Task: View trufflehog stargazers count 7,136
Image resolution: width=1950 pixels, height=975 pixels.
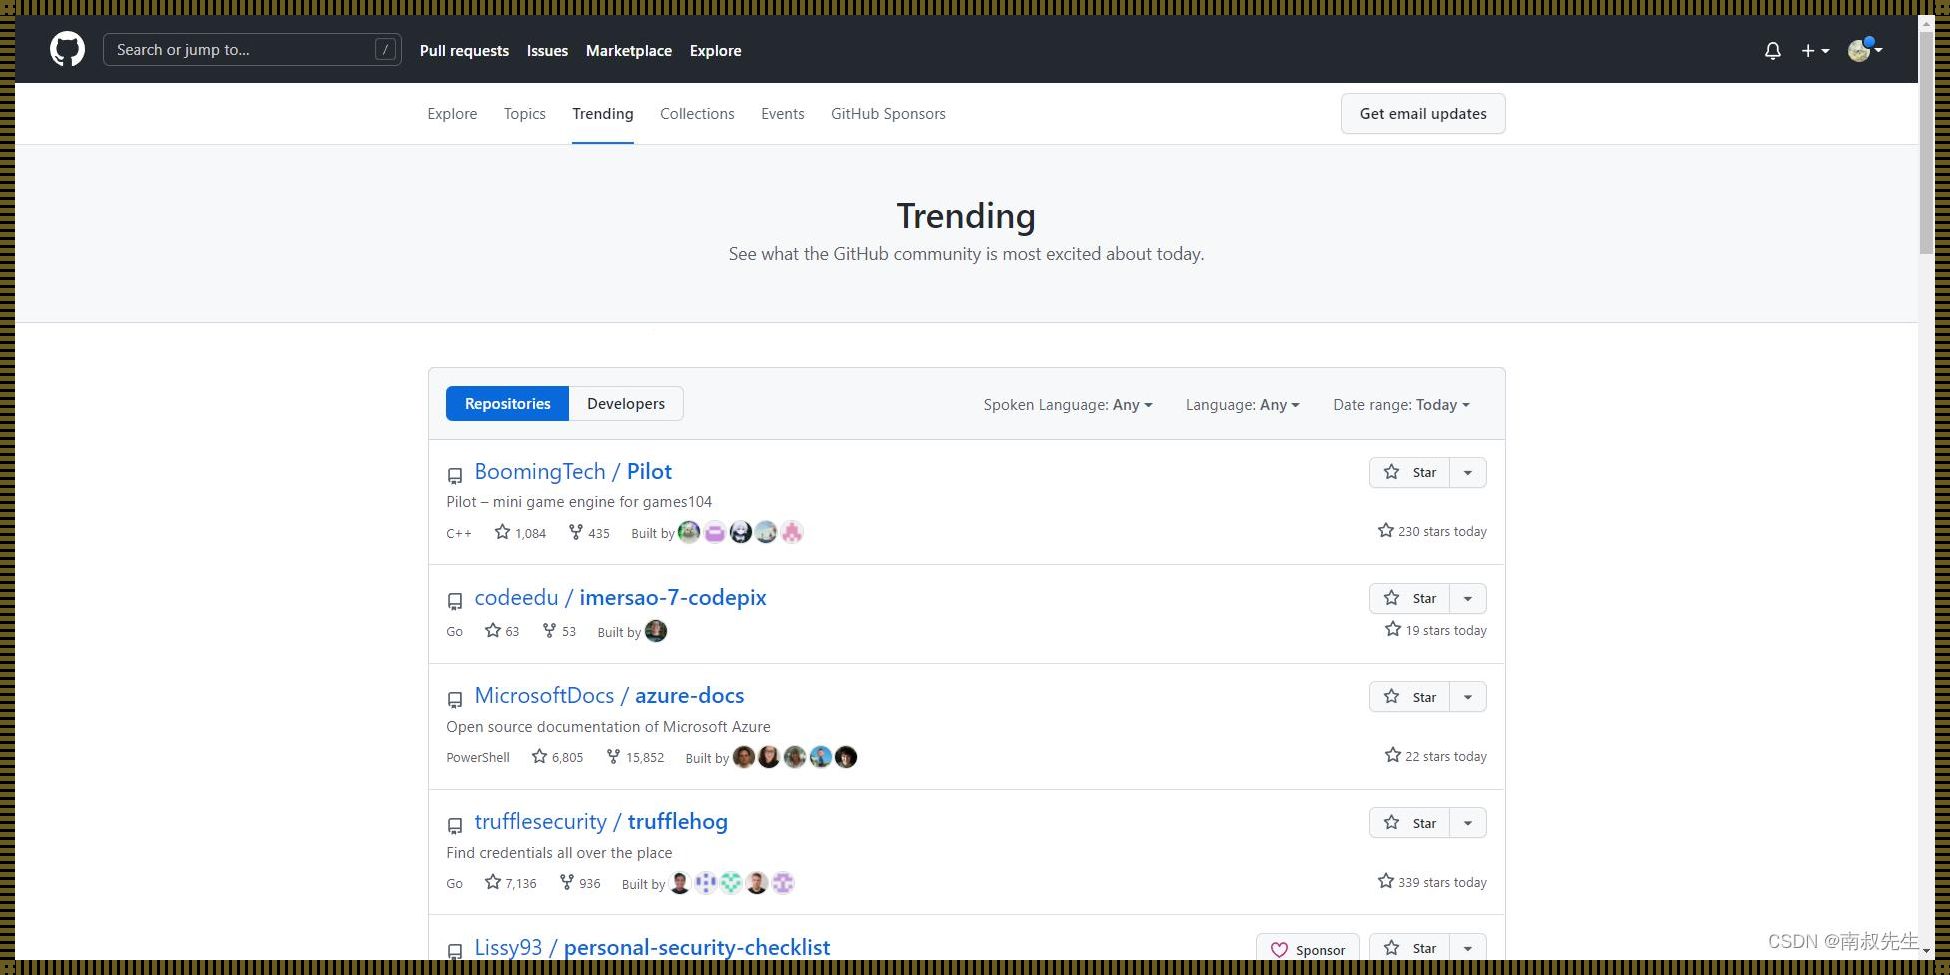Action: click(510, 883)
